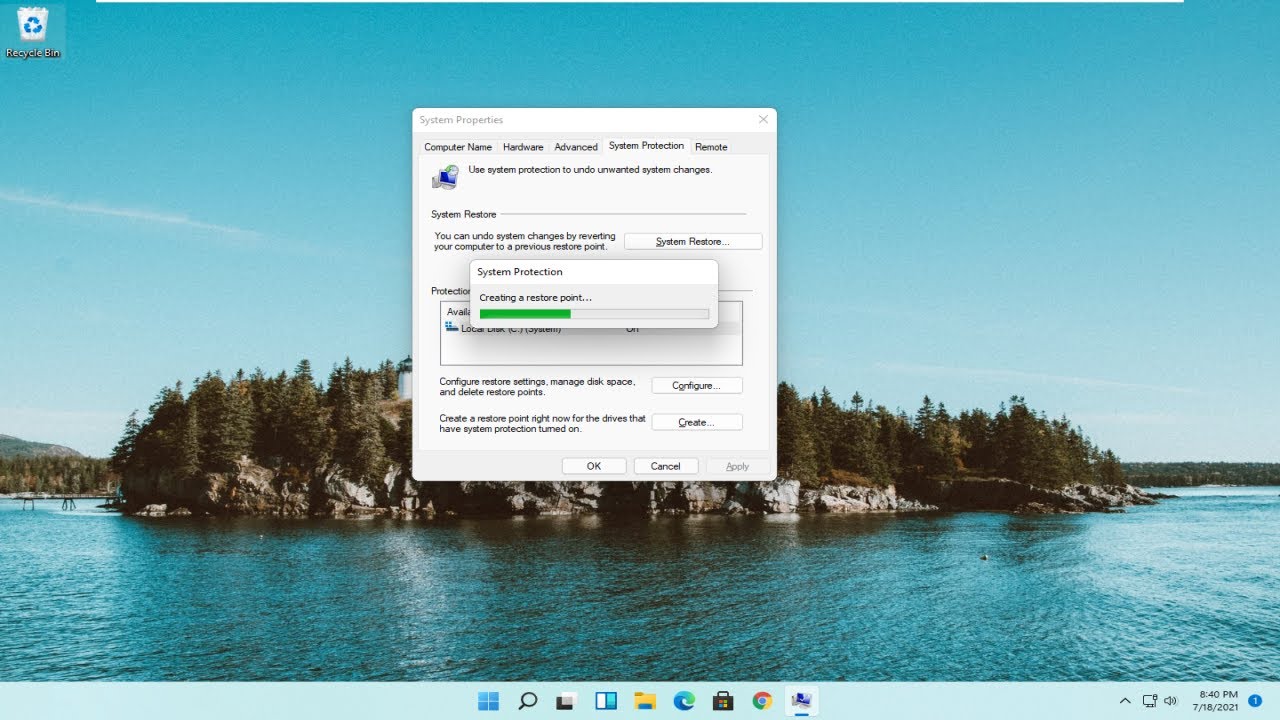Select the System Properties taskbar icon
Viewport: 1280px width, 720px height.
coord(801,701)
